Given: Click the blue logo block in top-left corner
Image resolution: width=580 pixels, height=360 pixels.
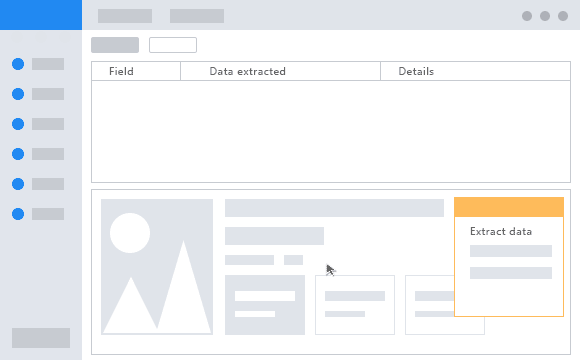Looking at the screenshot, I should 41,15.
